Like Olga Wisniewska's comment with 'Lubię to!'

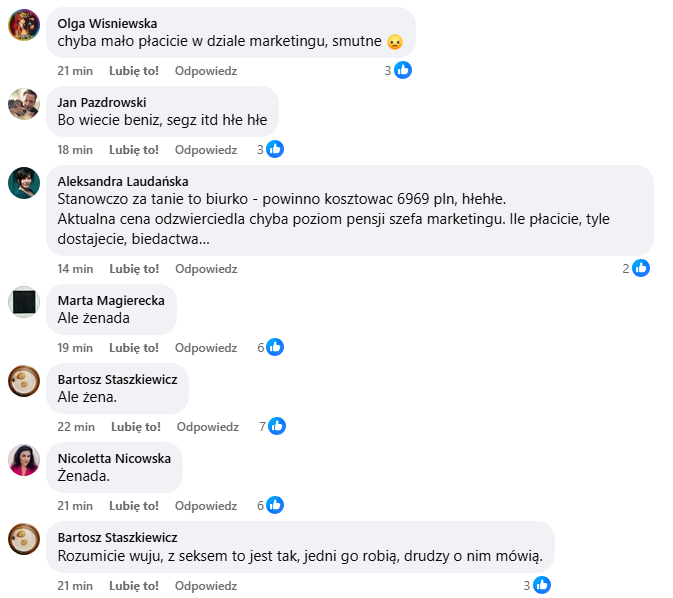click(x=134, y=70)
